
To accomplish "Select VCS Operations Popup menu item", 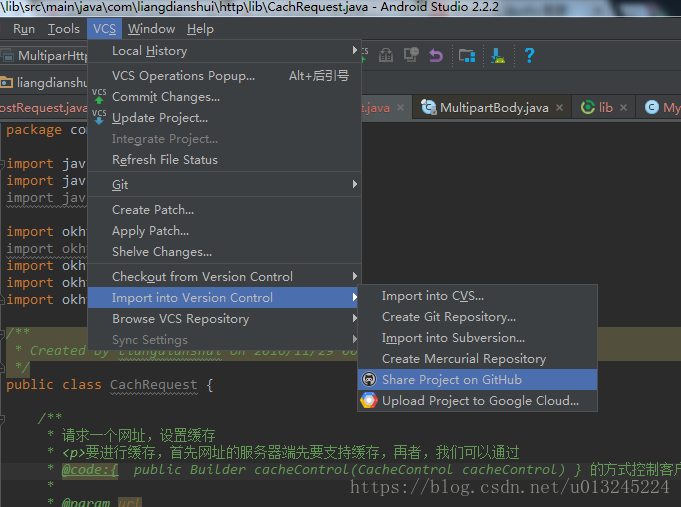I will click(x=225, y=76).
